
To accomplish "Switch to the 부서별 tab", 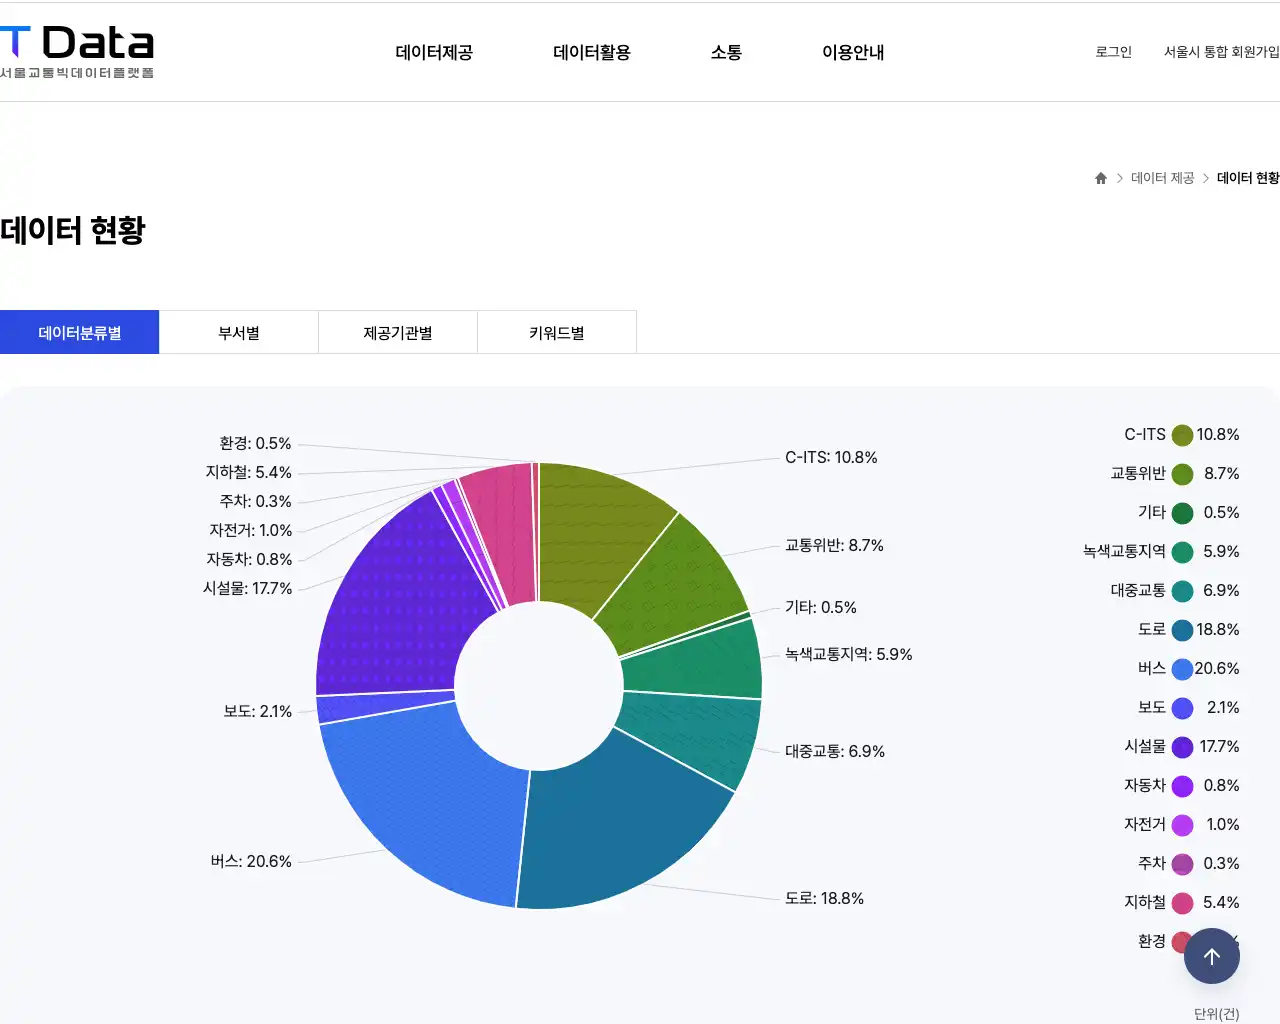I will click(238, 331).
